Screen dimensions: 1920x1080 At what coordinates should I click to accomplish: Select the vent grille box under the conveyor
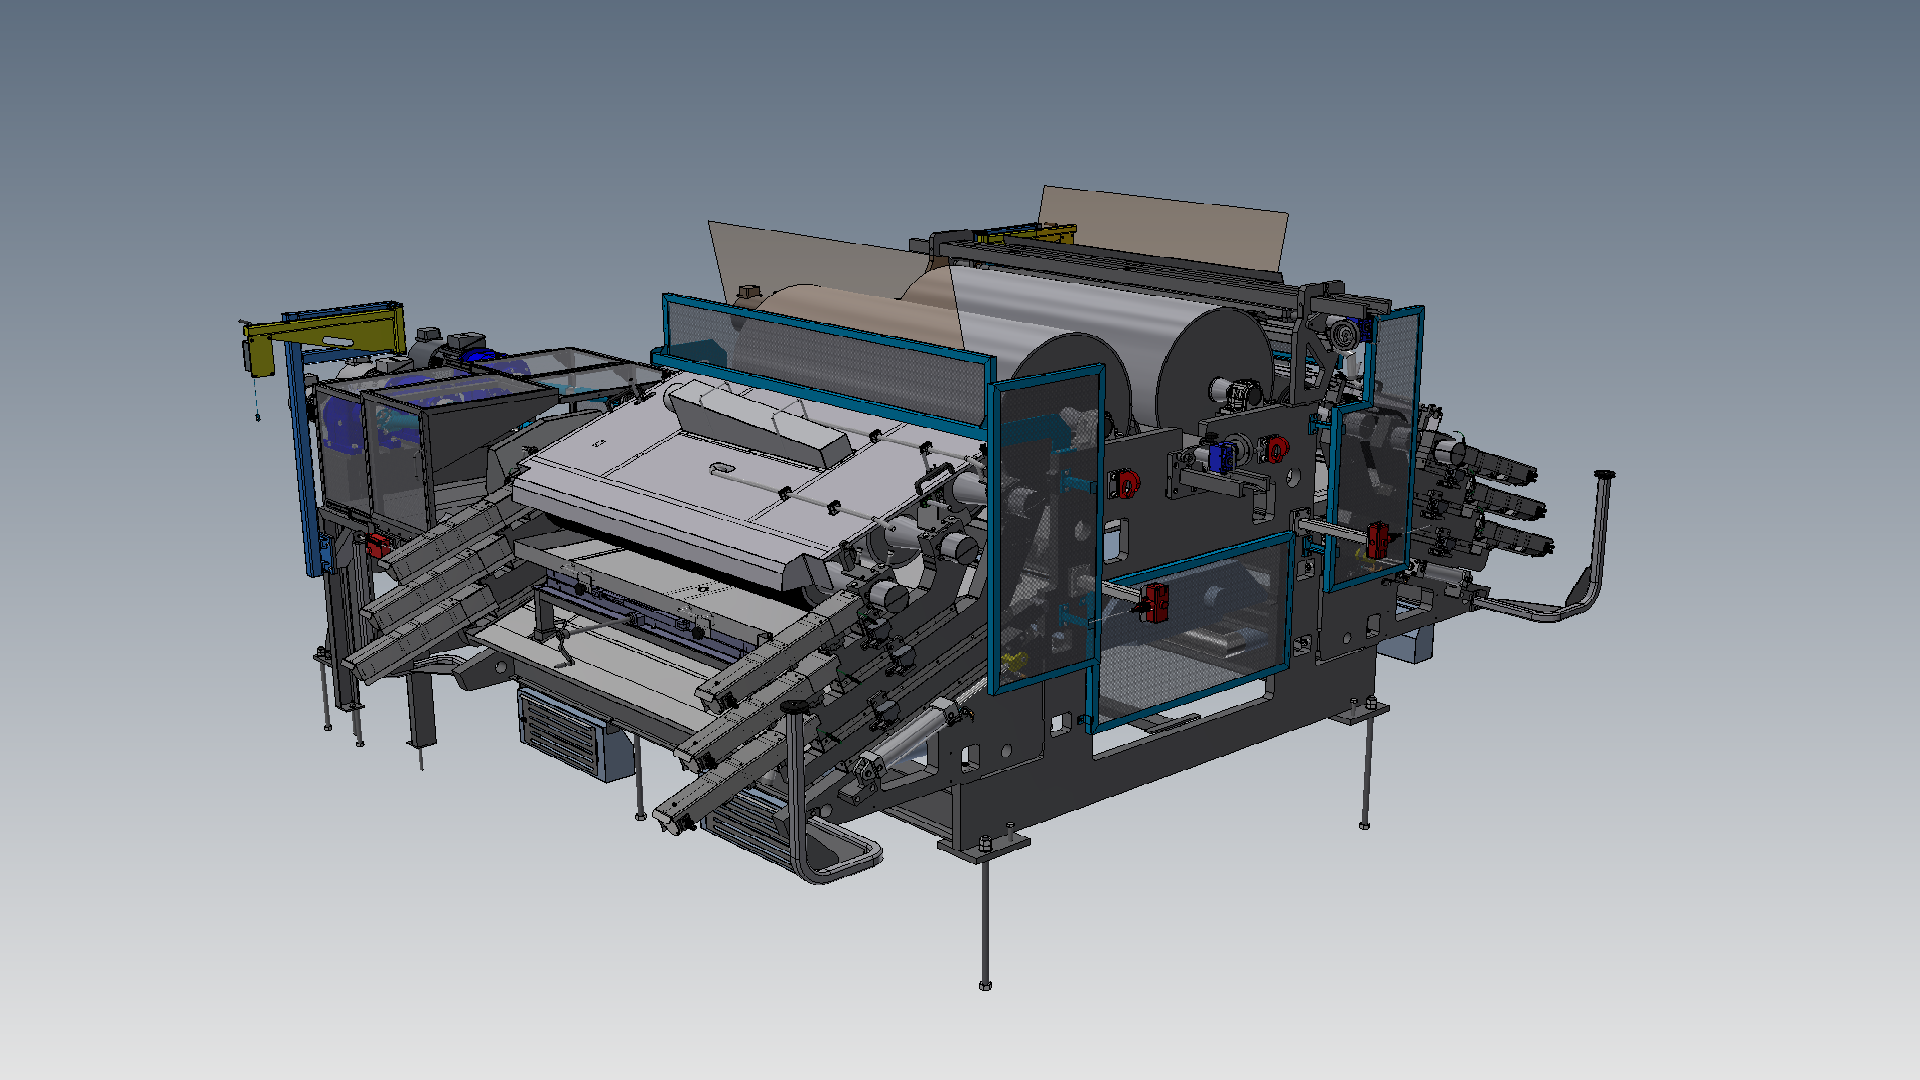pyautogui.click(x=560, y=732)
